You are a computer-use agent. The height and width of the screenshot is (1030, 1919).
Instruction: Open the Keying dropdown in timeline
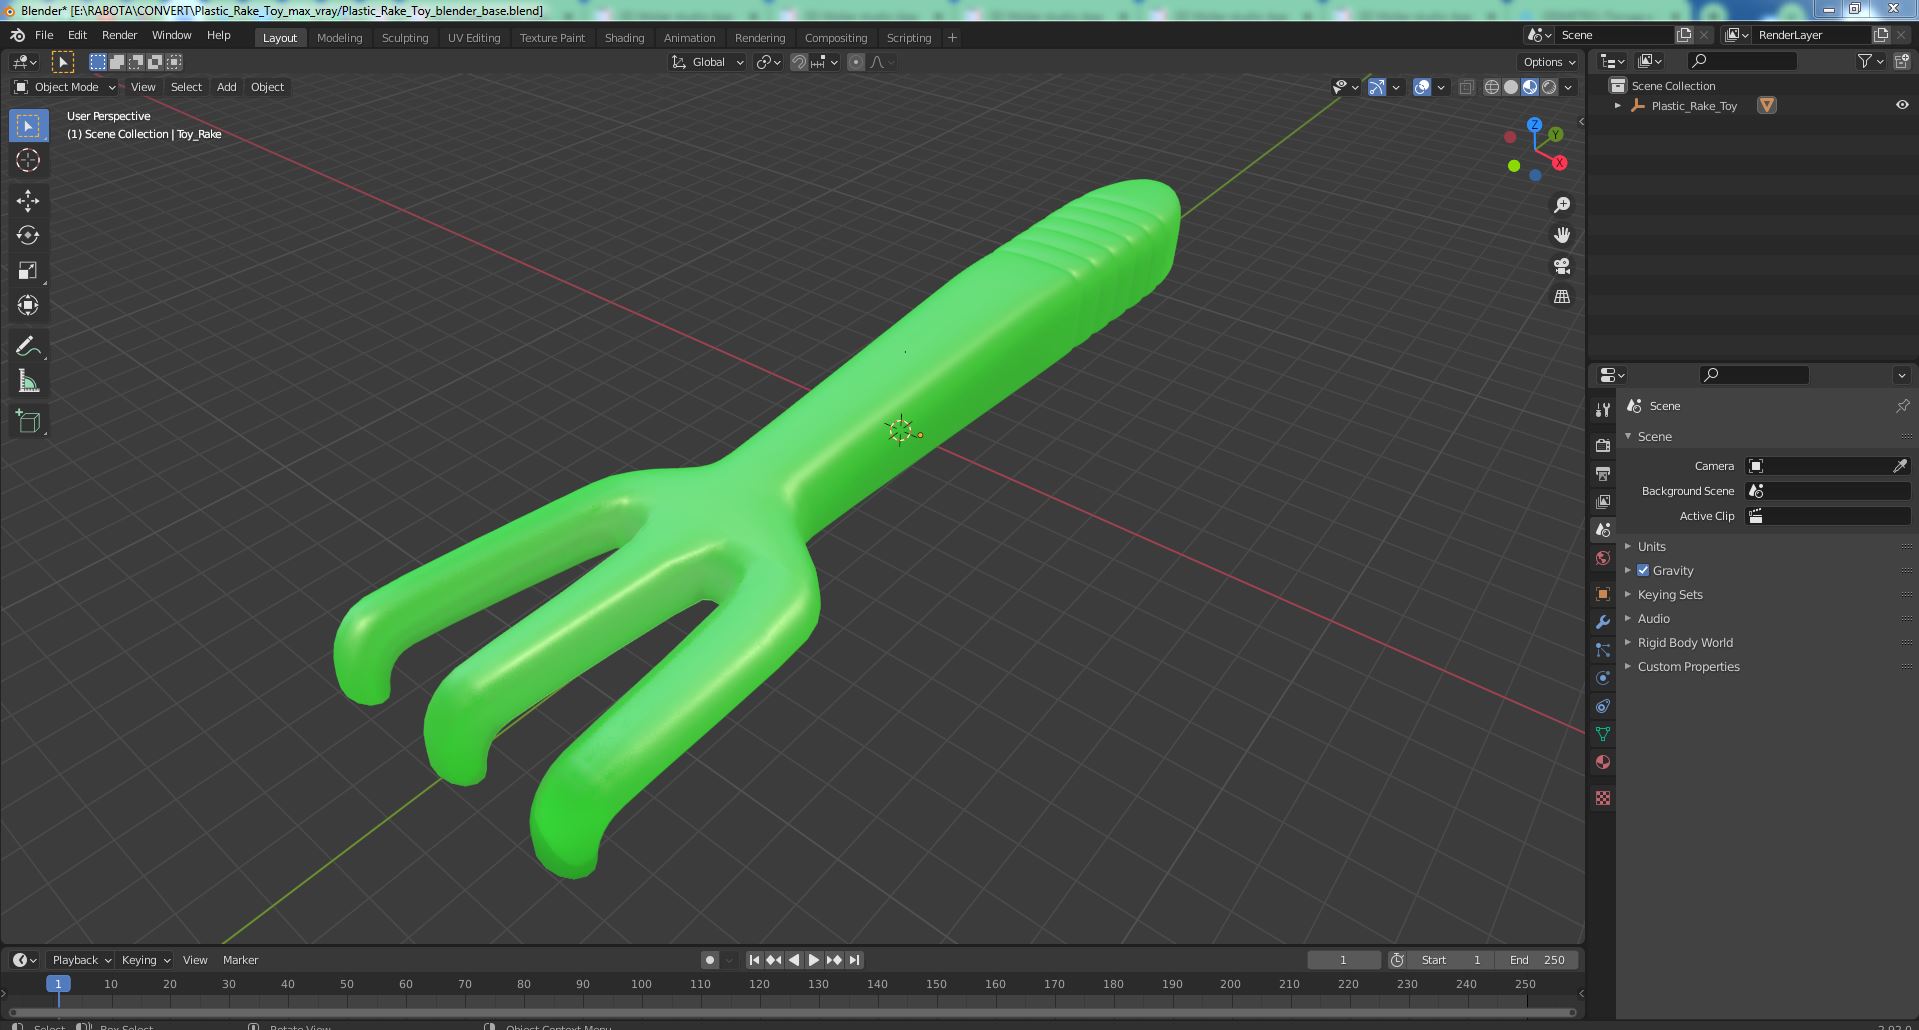[x=146, y=960]
